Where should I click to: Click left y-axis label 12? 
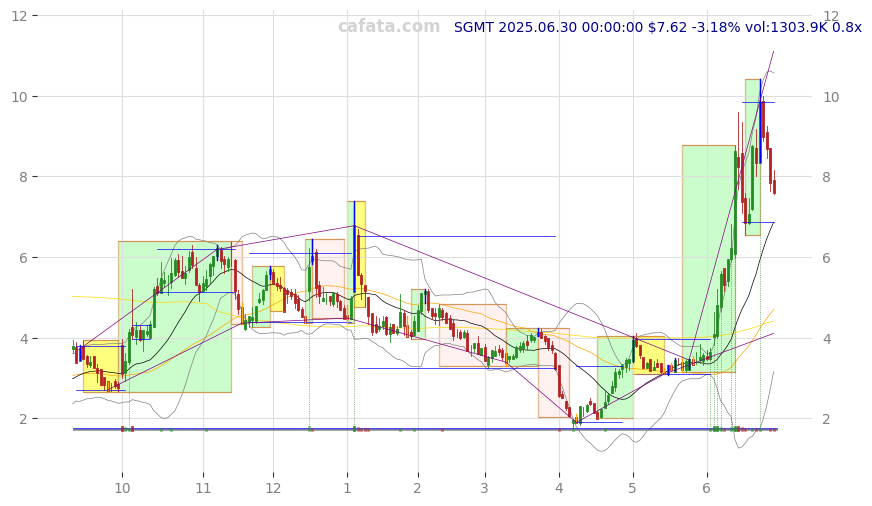click(20, 16)
